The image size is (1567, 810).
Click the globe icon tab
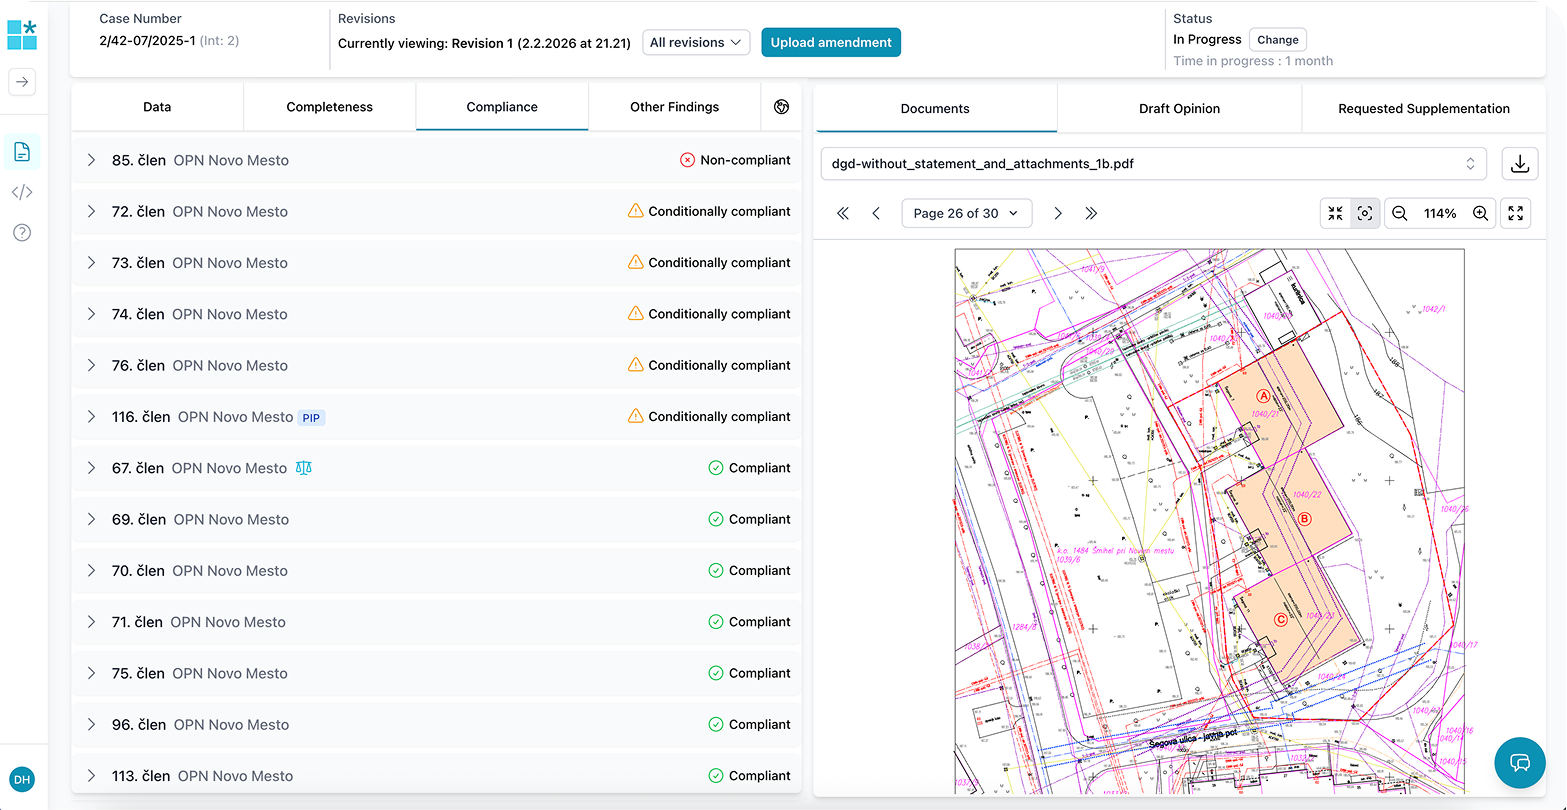[x=781, y=107]
